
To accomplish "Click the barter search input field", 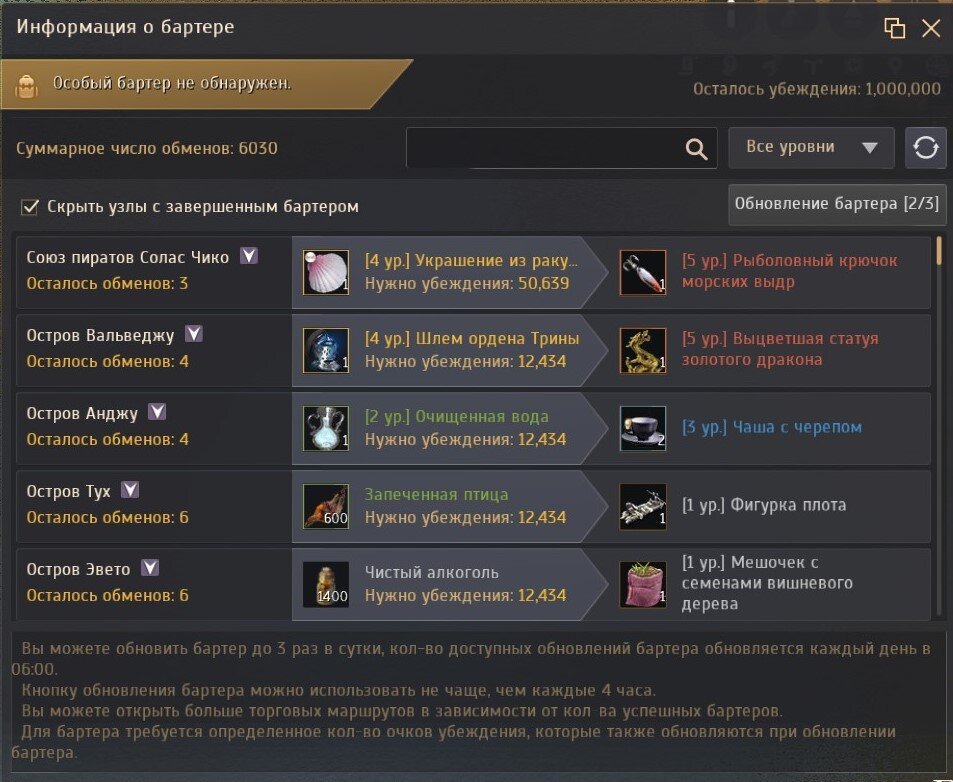I will pyautogui.click(x=562, y=148).
